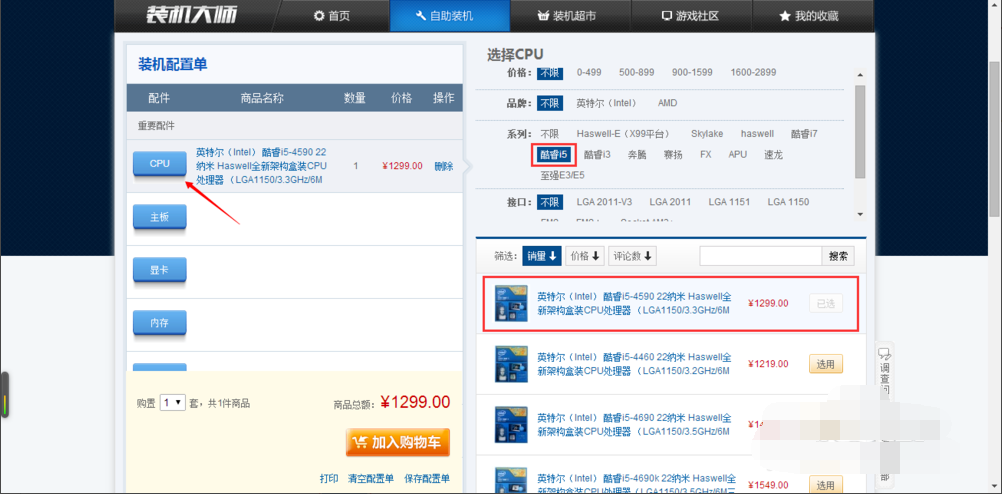
Task: Select the 酷睿i5 series filter
Action: click(553, 154)
